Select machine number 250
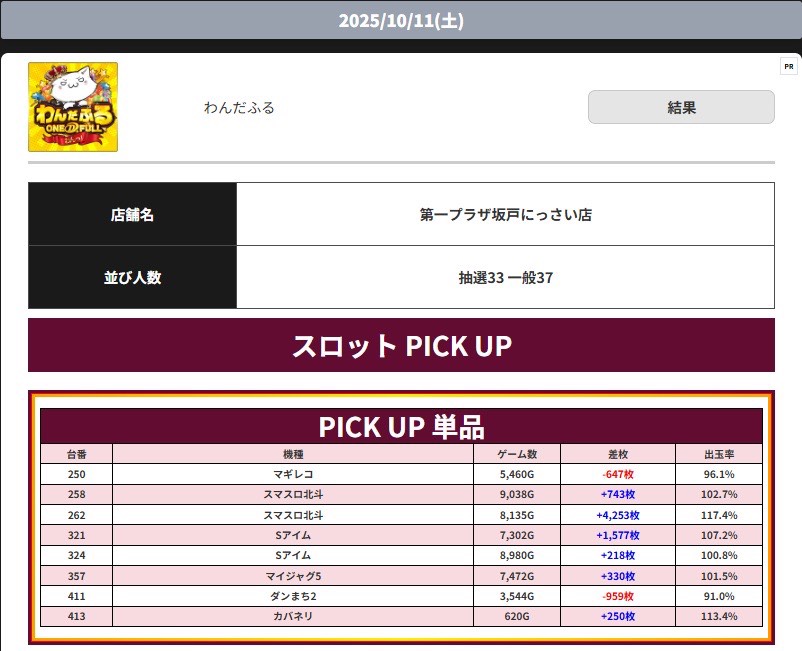The height and width of the screenshot is (651, 802). 76,474
